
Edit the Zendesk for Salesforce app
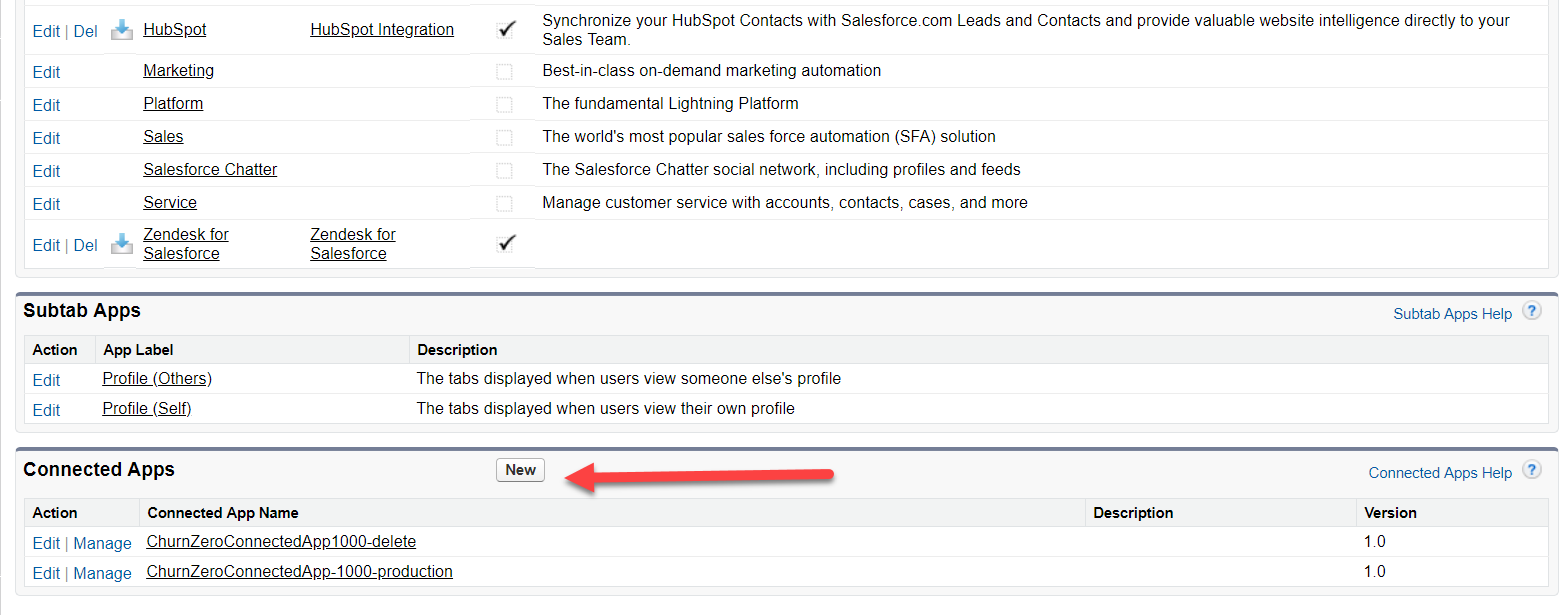point(46,245)
